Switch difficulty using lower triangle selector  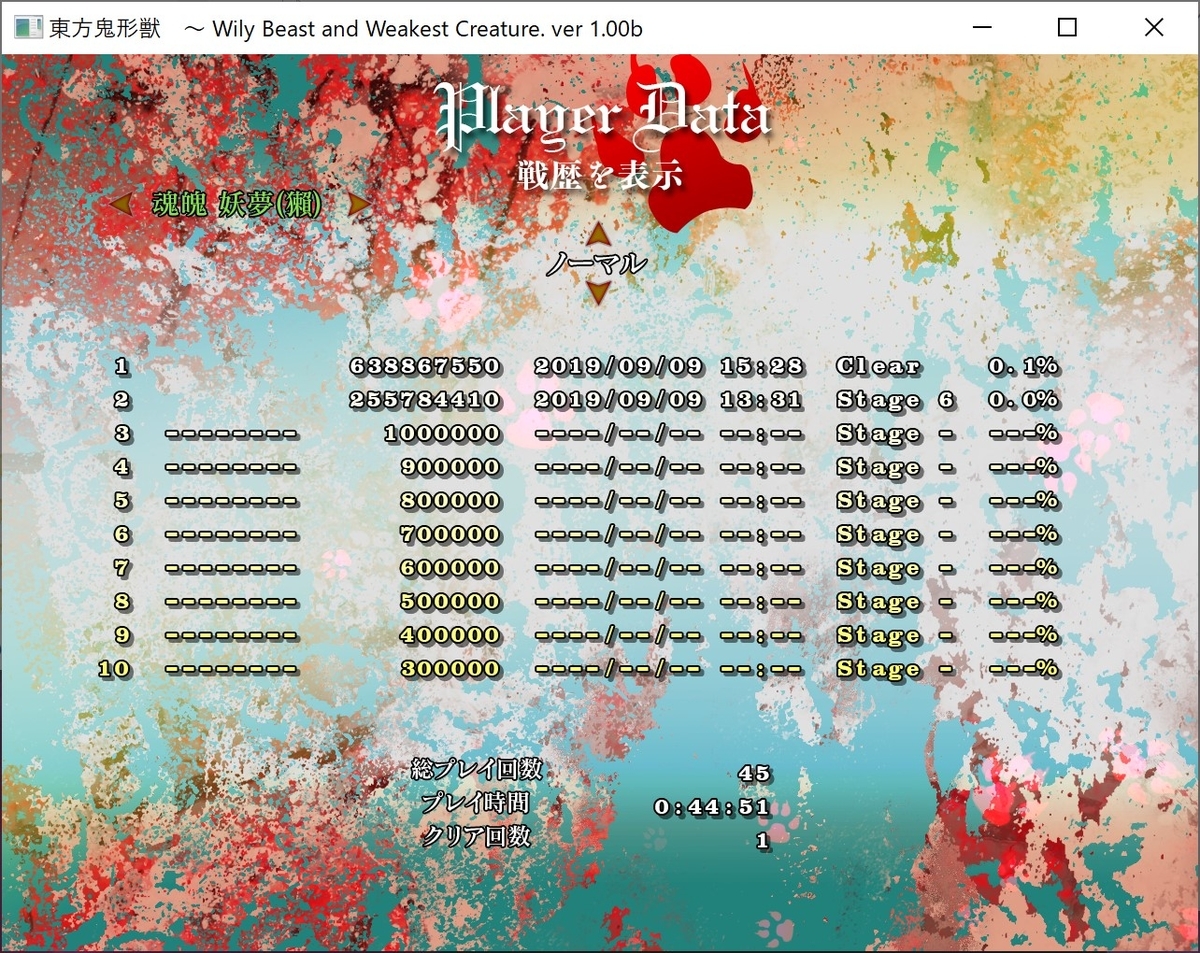[597, 293]
